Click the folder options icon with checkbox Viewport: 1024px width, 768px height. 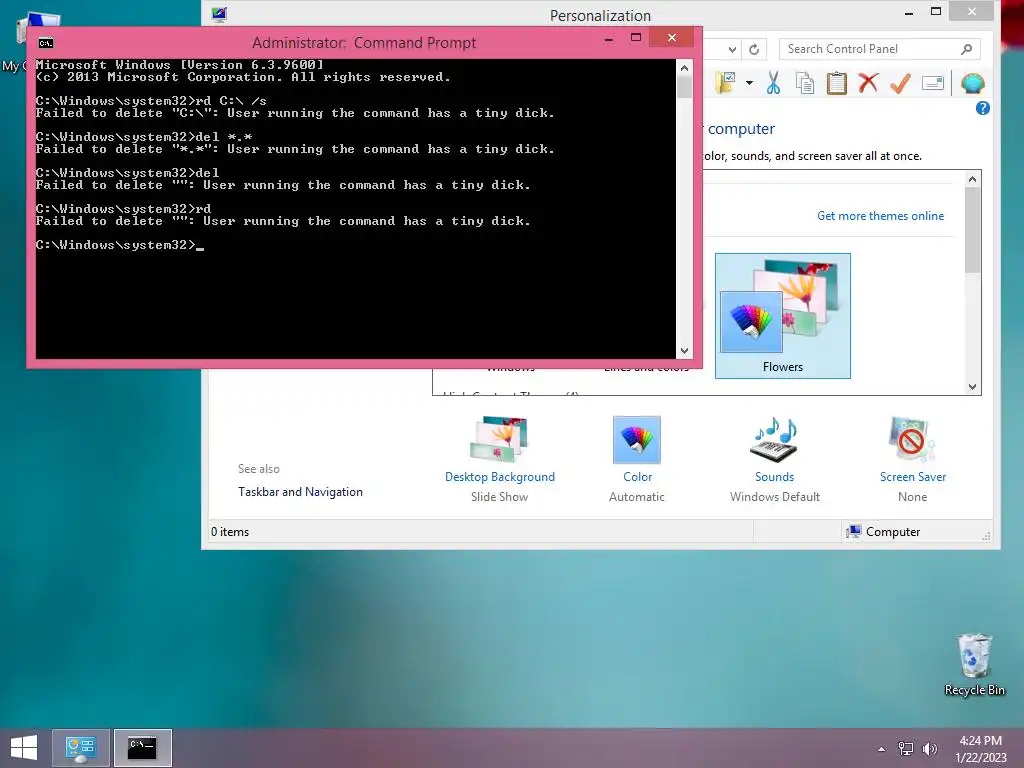coord(726,84)
